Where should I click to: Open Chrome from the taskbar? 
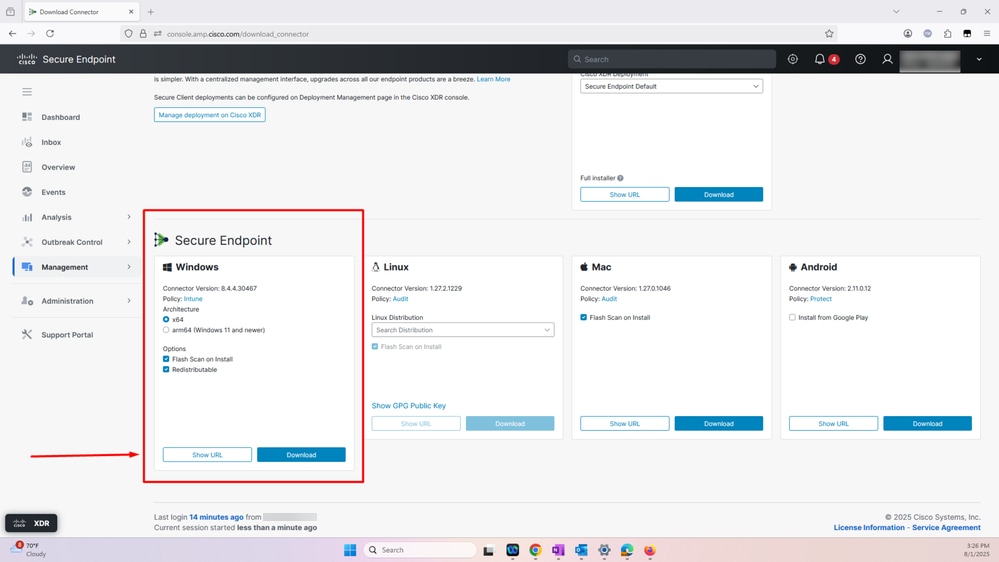point(535,550)
